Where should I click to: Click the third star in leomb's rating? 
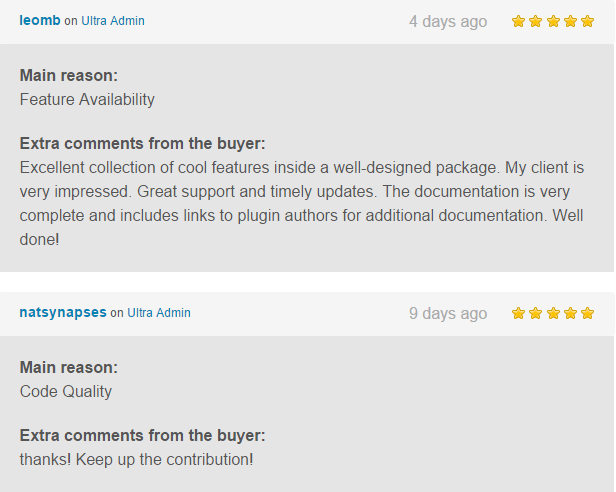[x=553, y=21]
